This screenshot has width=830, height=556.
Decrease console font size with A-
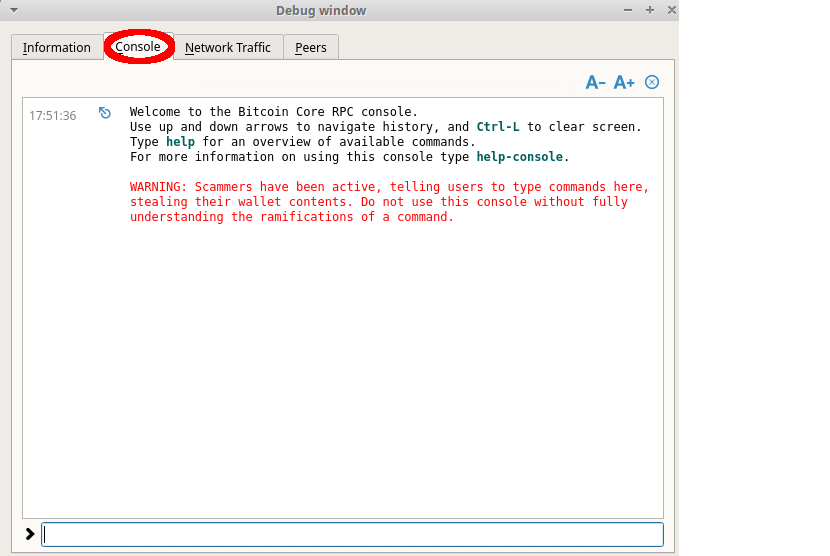click(595, 83)
